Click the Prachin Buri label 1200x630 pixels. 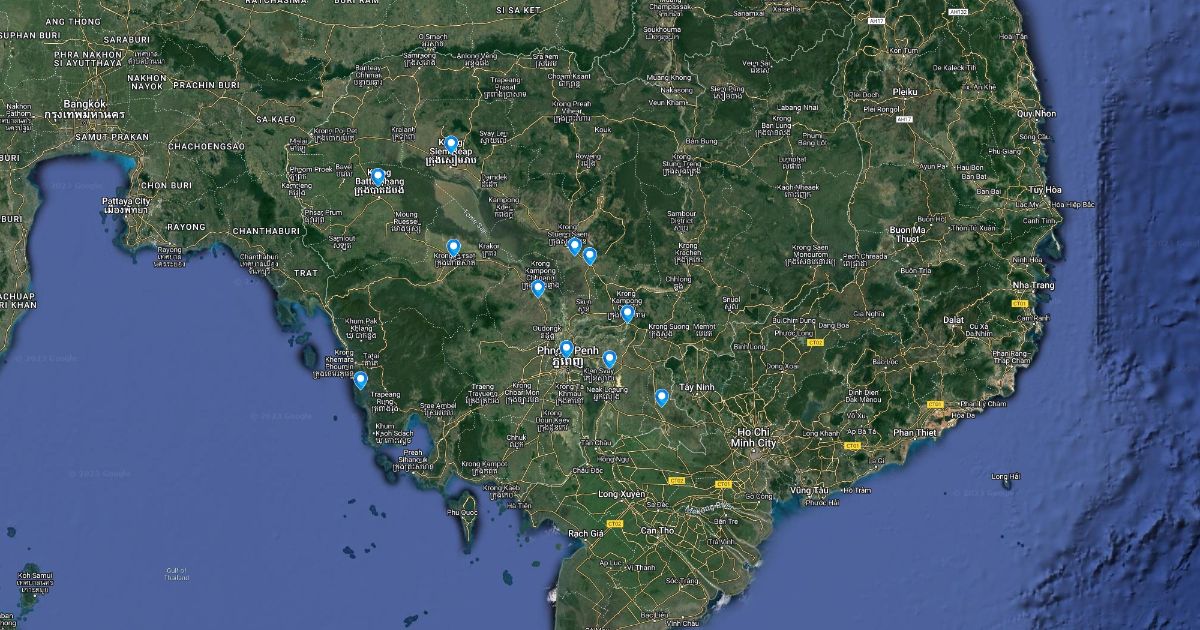tap(209, 83)
